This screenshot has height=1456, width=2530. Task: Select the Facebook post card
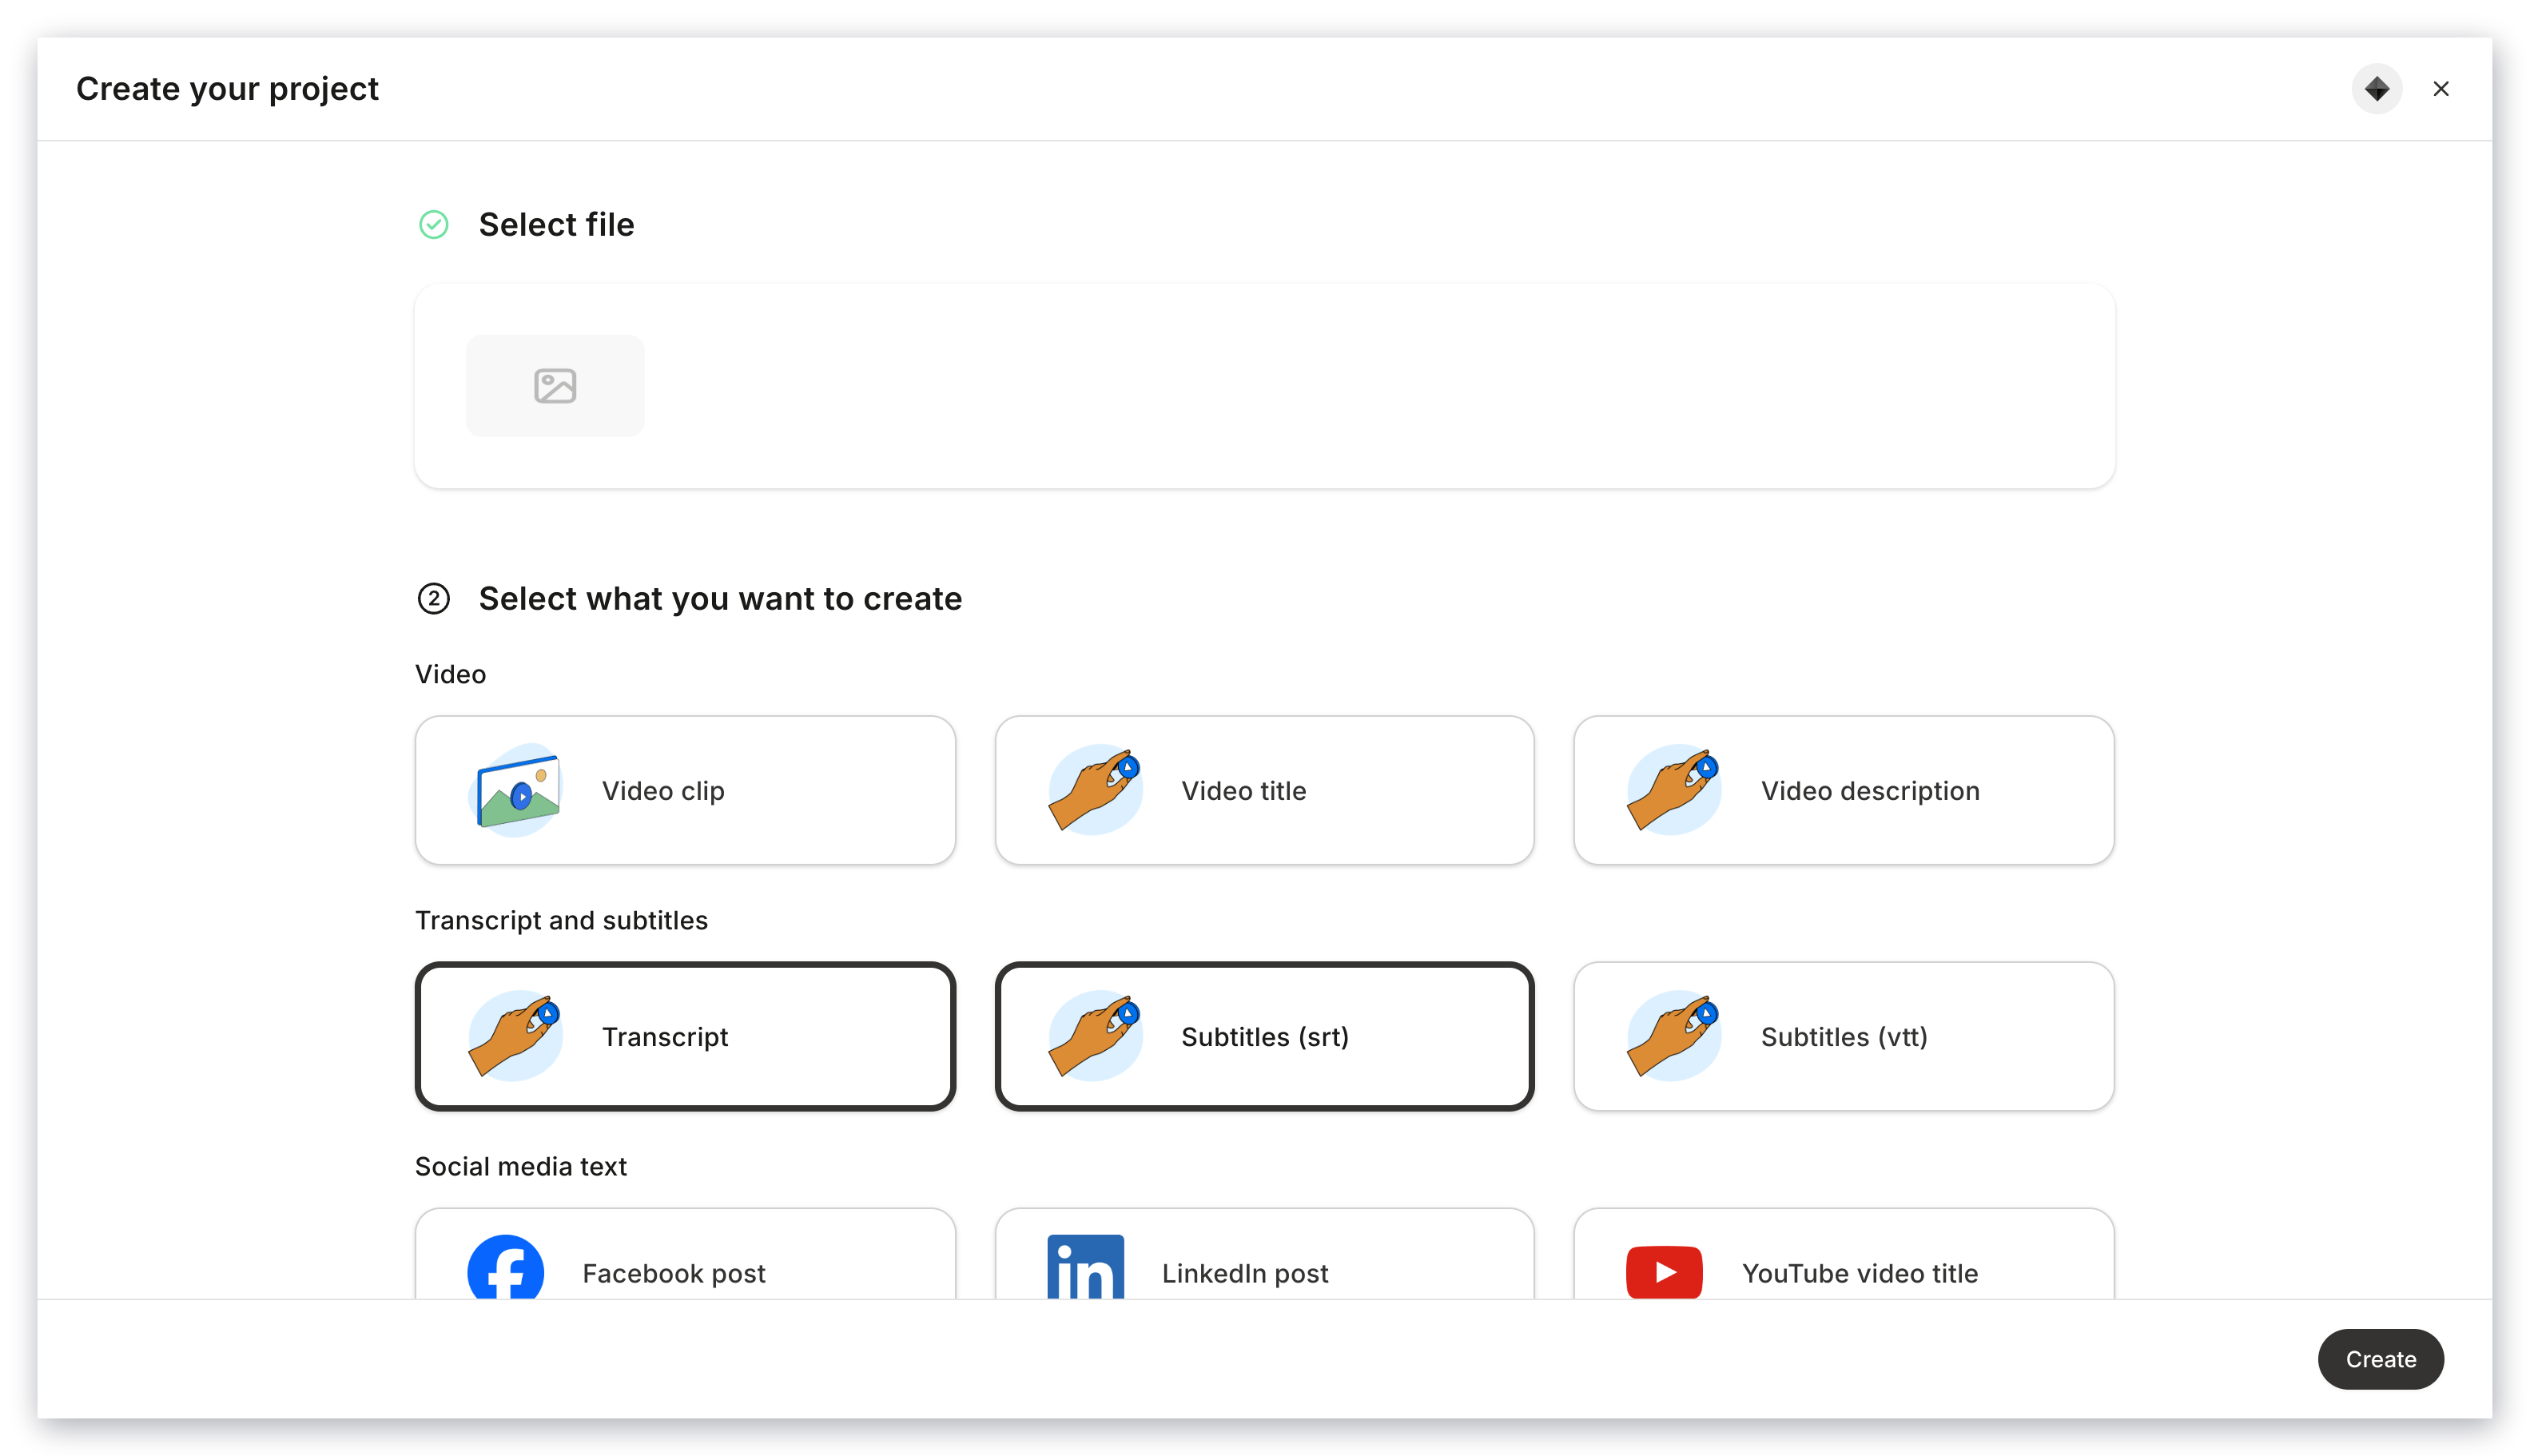click(685, 1255)
